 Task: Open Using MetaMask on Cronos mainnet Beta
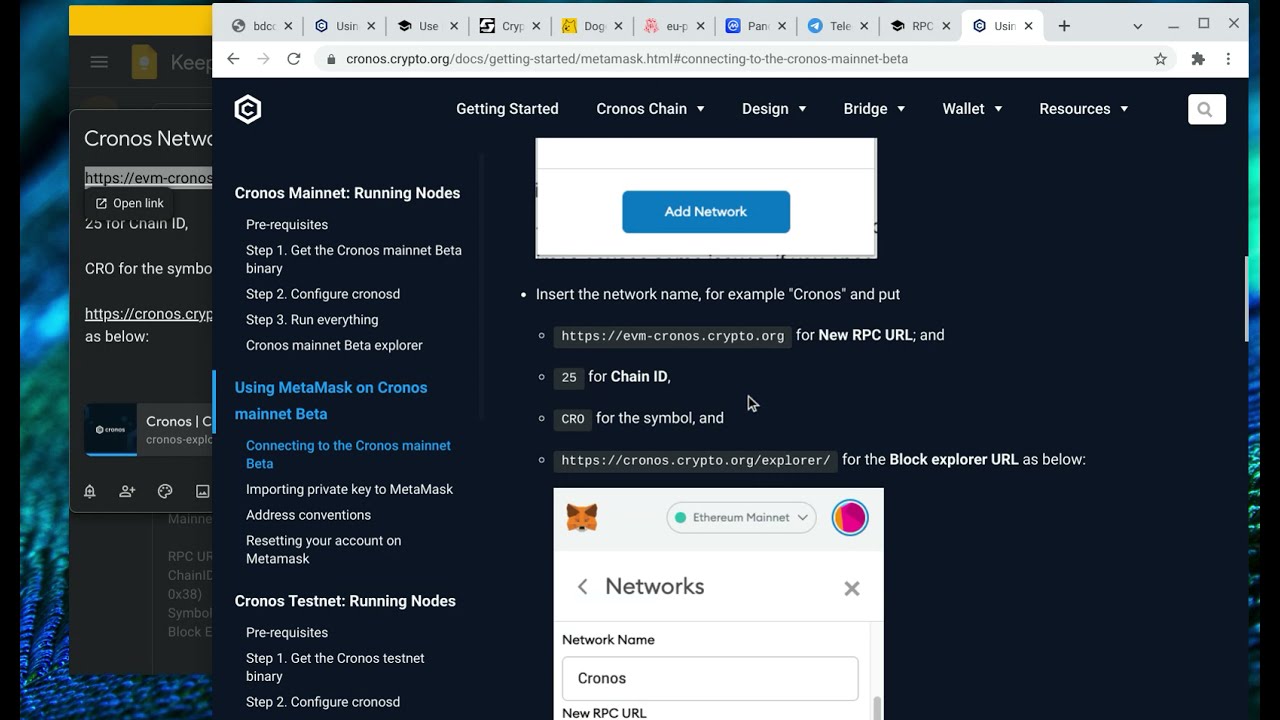point(331,400)
